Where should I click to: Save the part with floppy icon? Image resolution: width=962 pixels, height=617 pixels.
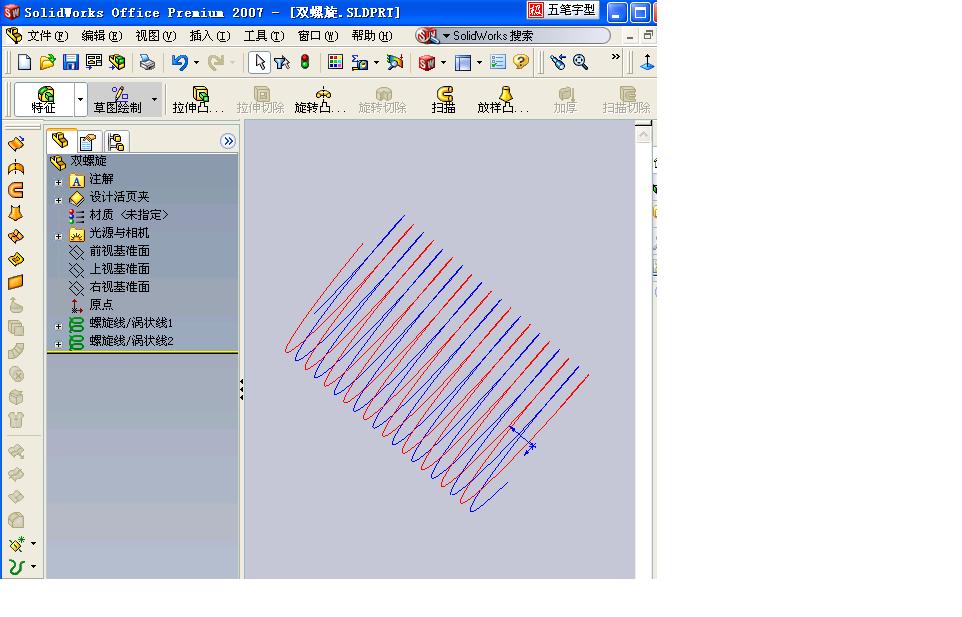click(71, 62)
